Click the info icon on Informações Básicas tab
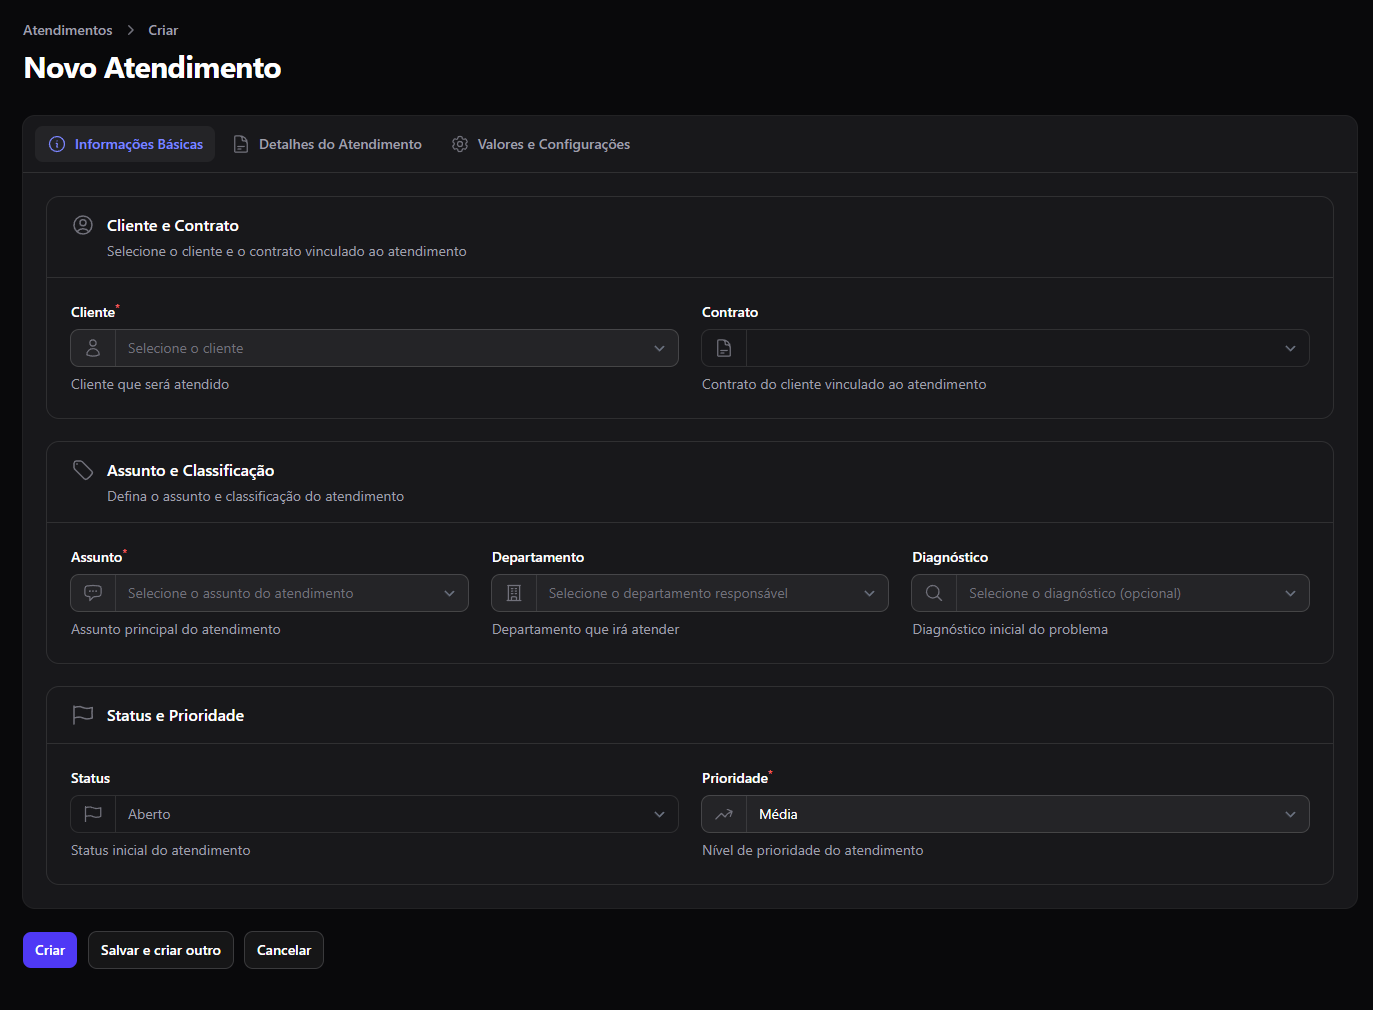The height and width of the screenshot is (1010, 1373). (57, 144)
